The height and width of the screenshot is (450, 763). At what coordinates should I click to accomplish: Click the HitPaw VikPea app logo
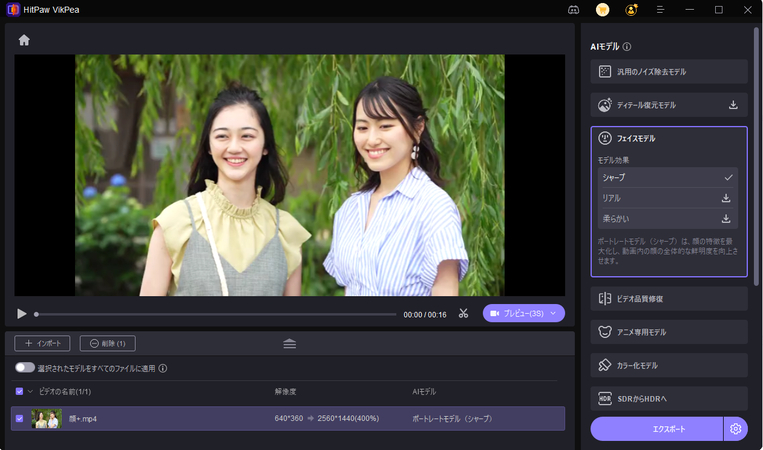pyautogui.click(x=13, y=10)
